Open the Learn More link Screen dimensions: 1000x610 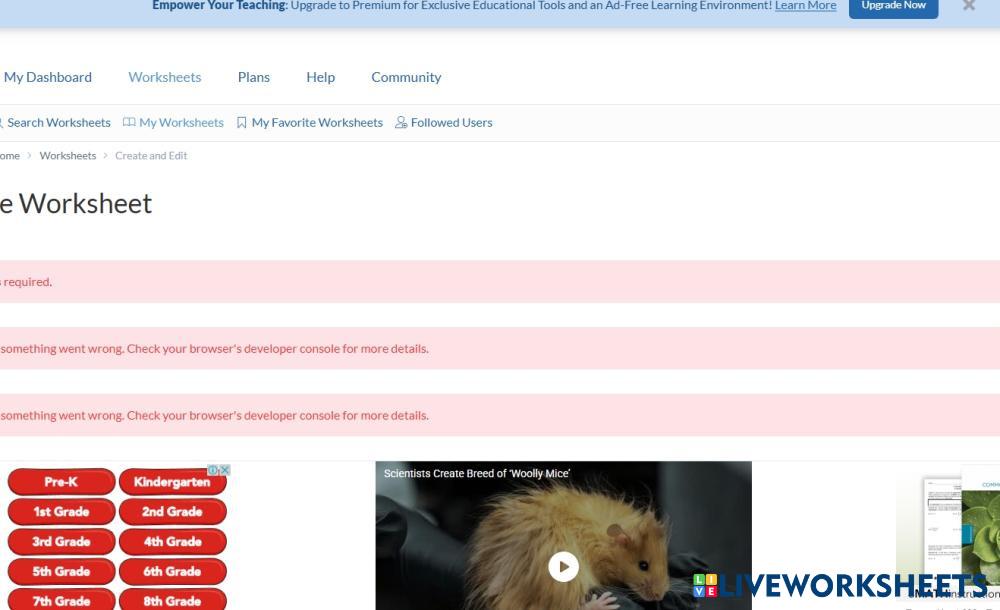805,6
